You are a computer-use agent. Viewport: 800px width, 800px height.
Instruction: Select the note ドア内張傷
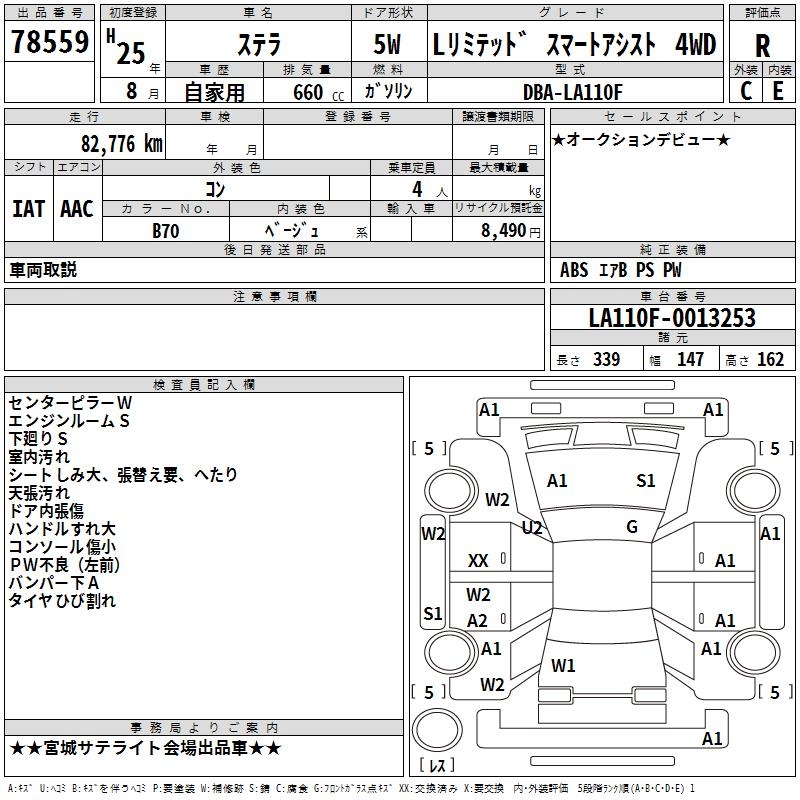tap(46, 511)
